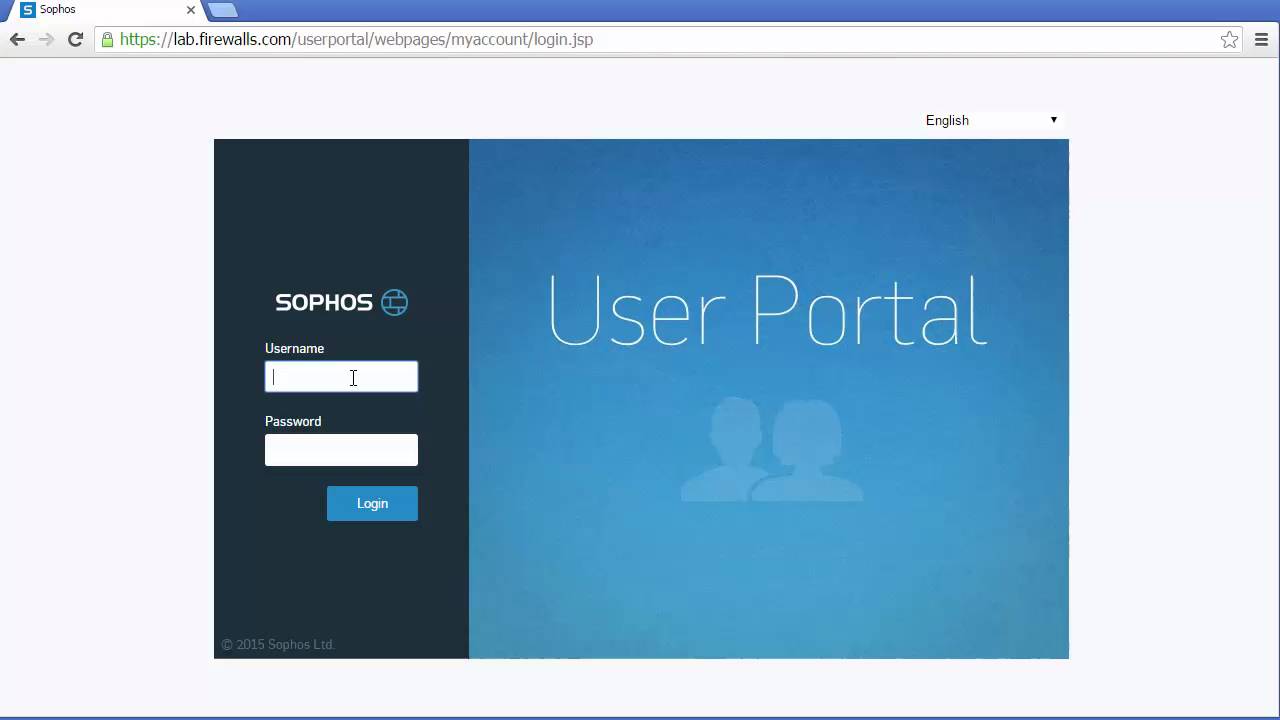Open the Chrome hamburger menu
The image size is (1280, 720).
pos(1261,39)
